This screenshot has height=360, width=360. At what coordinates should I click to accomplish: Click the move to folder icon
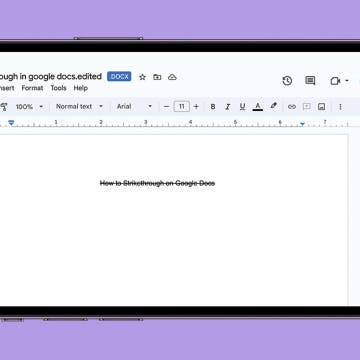click(x=157, y=77)
